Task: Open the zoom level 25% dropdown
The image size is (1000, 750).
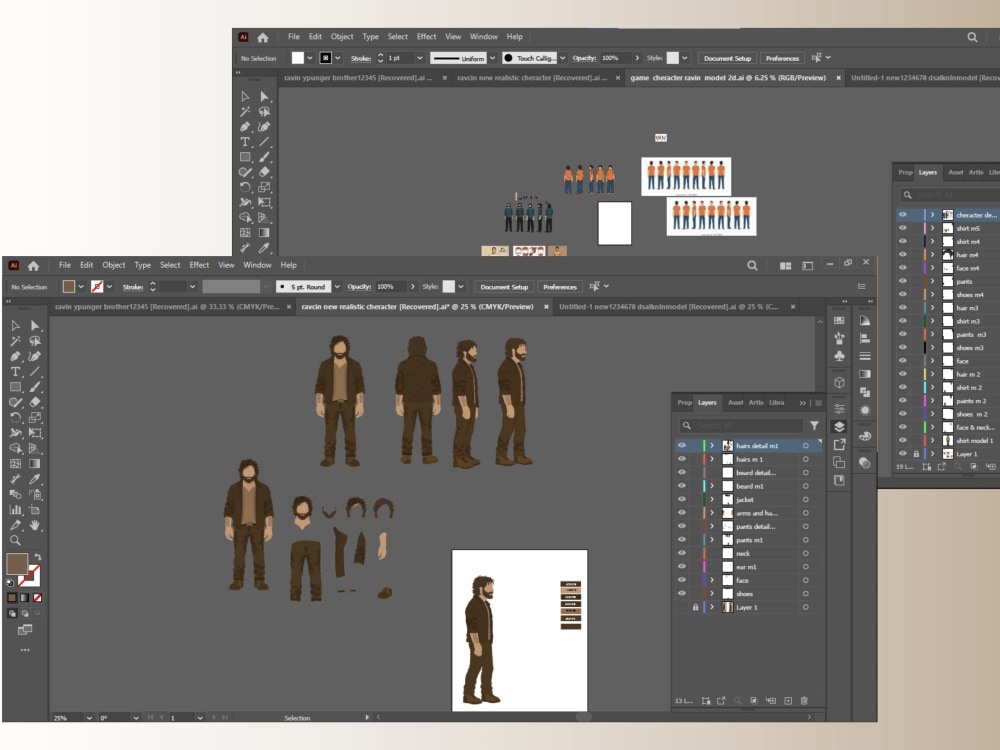Action: coord(89,717)
